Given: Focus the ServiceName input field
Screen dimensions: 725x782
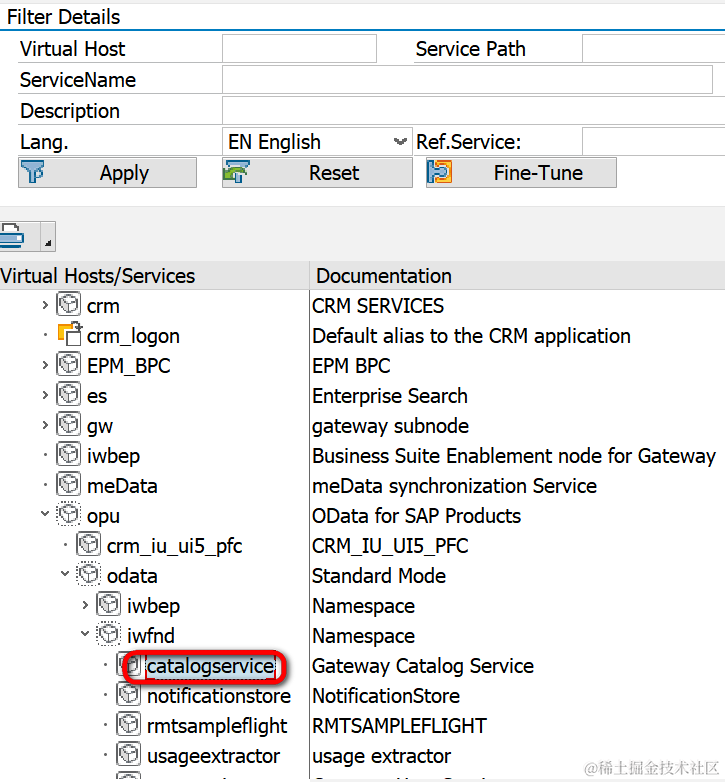Looking at the screenshot, I should [467, 79].
